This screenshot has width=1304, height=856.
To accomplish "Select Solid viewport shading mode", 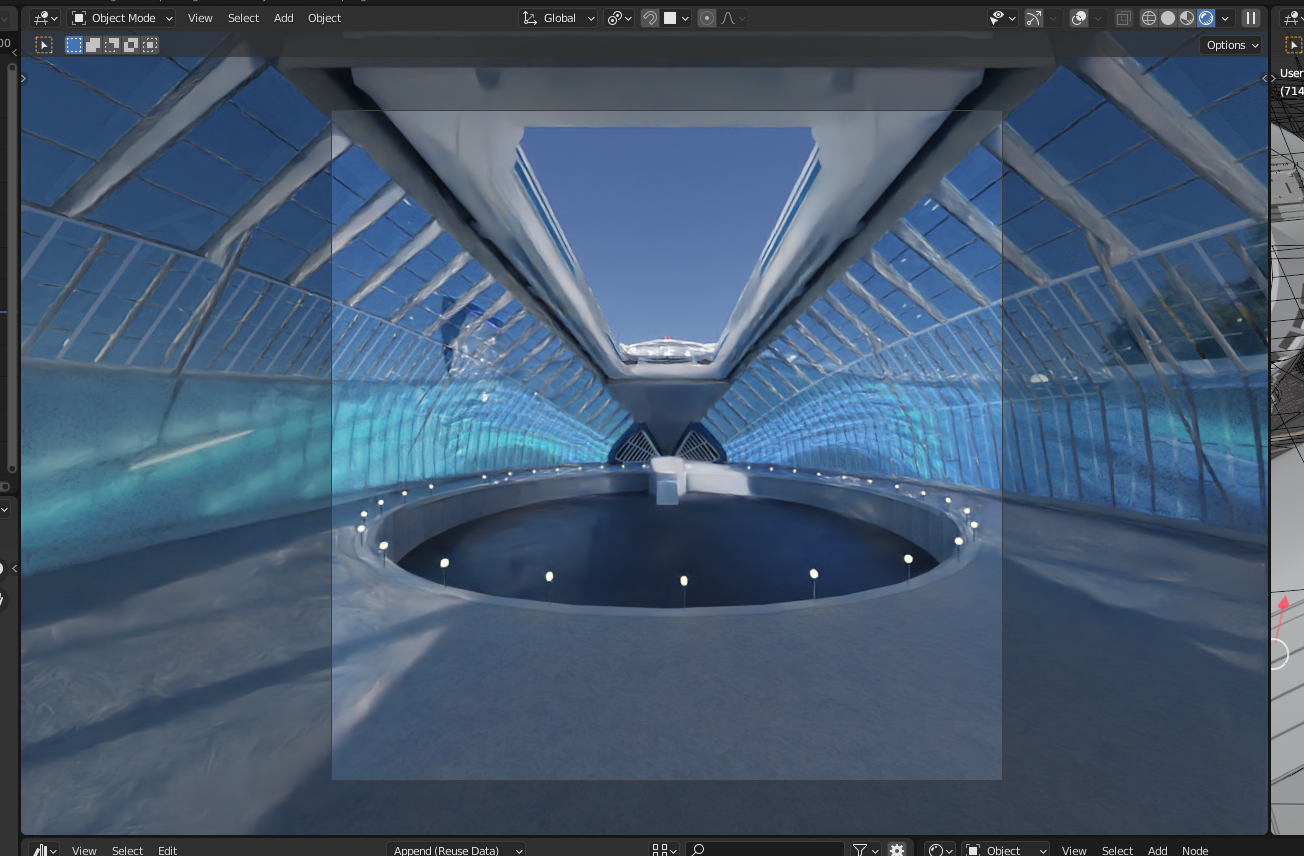I will click(1167, 17).
